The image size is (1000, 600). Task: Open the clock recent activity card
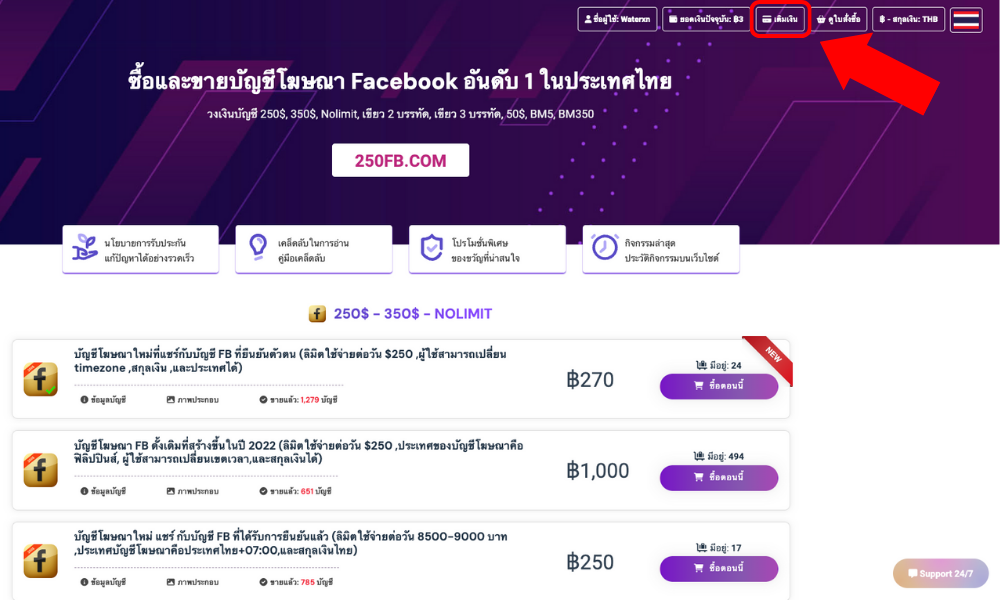click(x=661, y=249)
